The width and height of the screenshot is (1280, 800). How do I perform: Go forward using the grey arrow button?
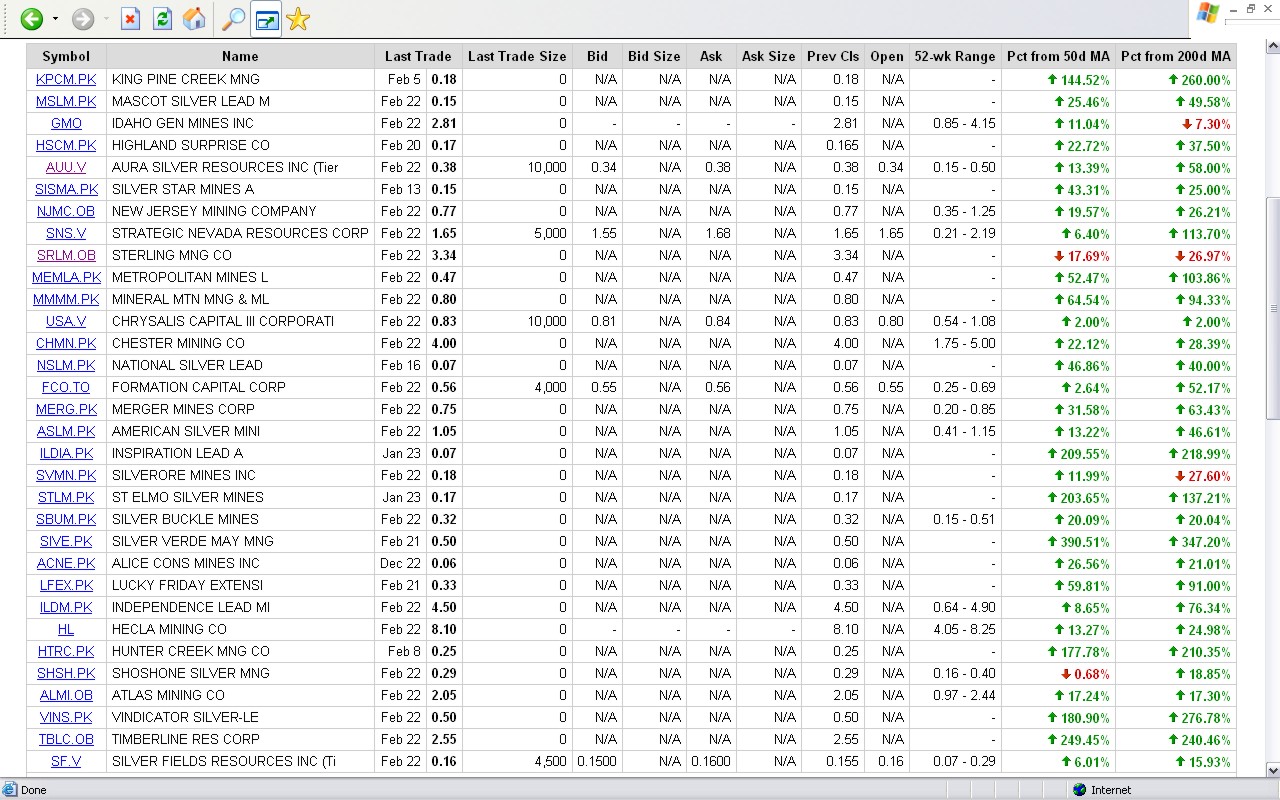pos(82,19)
